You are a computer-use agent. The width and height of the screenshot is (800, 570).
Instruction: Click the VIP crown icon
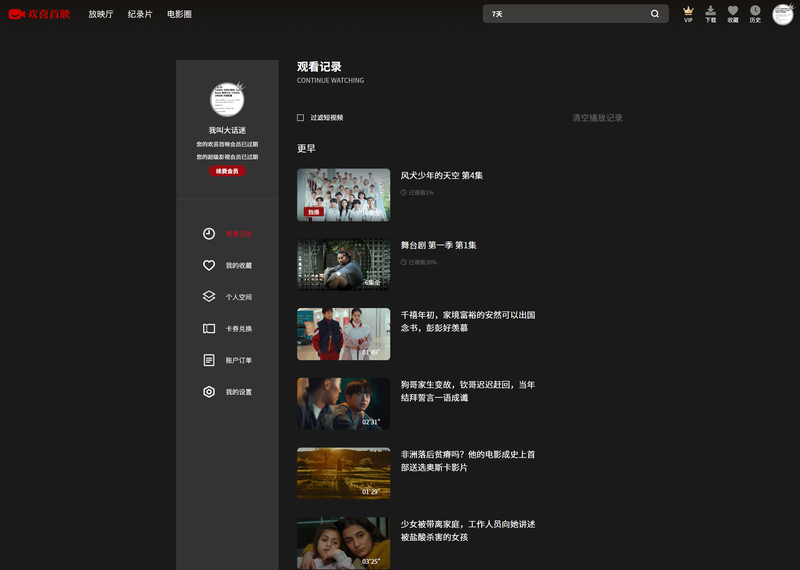(x=688, y=11)
